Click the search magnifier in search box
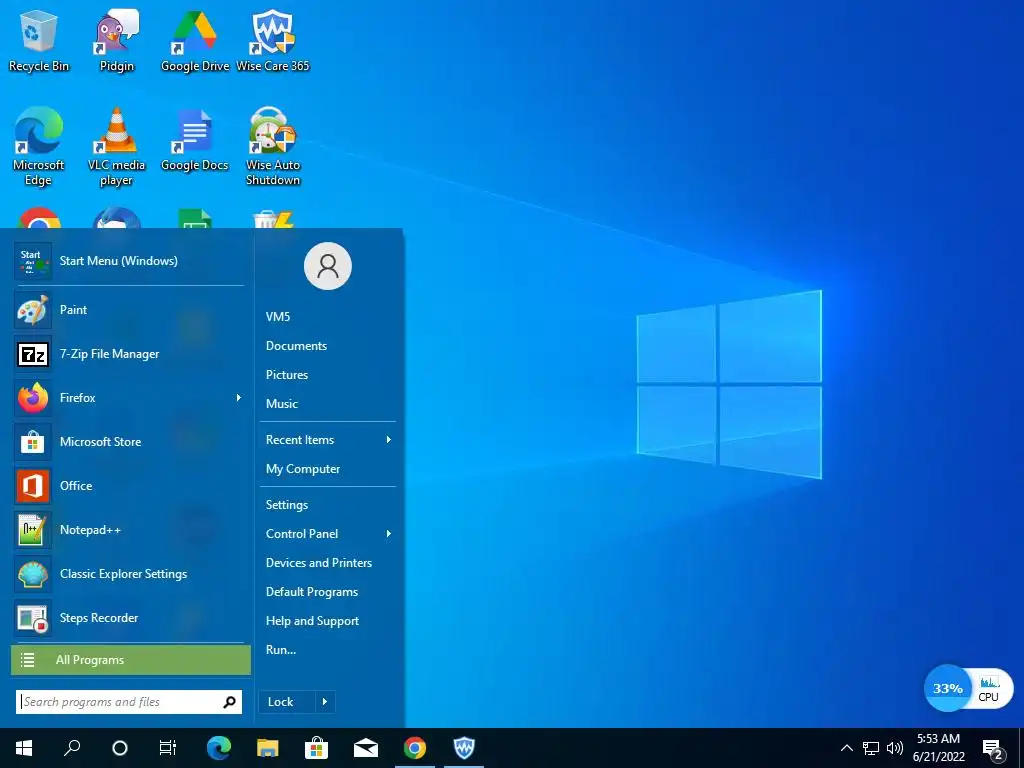Screen dimensions: 1024x768 click(229, 702)
